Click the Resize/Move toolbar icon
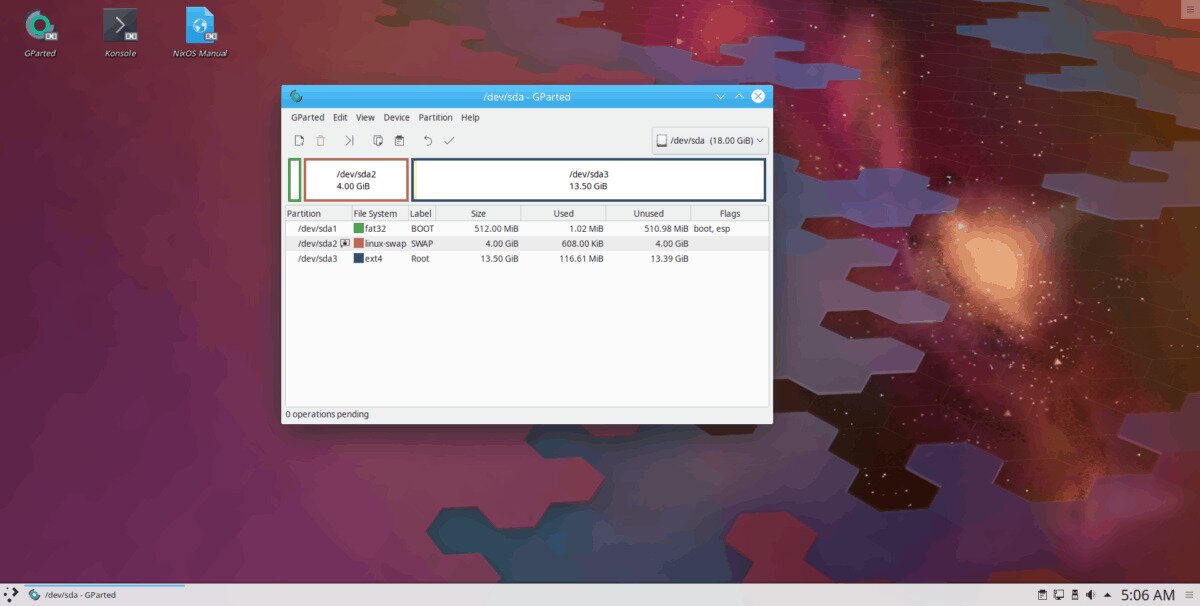Image resolution: width=1200 pixels, height=606 pixels. pyautogui.click(x=349, y=141)
